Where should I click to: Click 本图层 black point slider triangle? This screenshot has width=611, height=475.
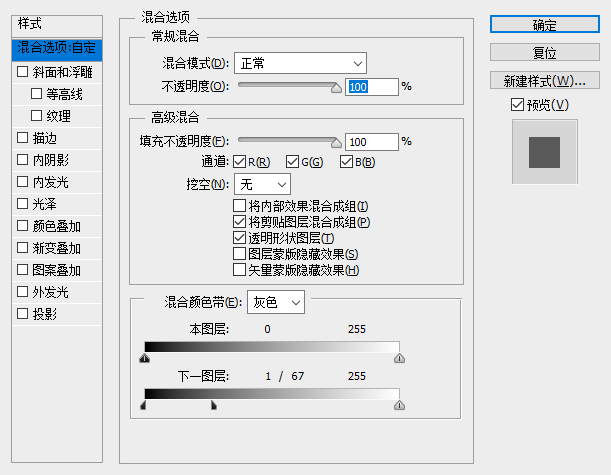pos(145,358)
